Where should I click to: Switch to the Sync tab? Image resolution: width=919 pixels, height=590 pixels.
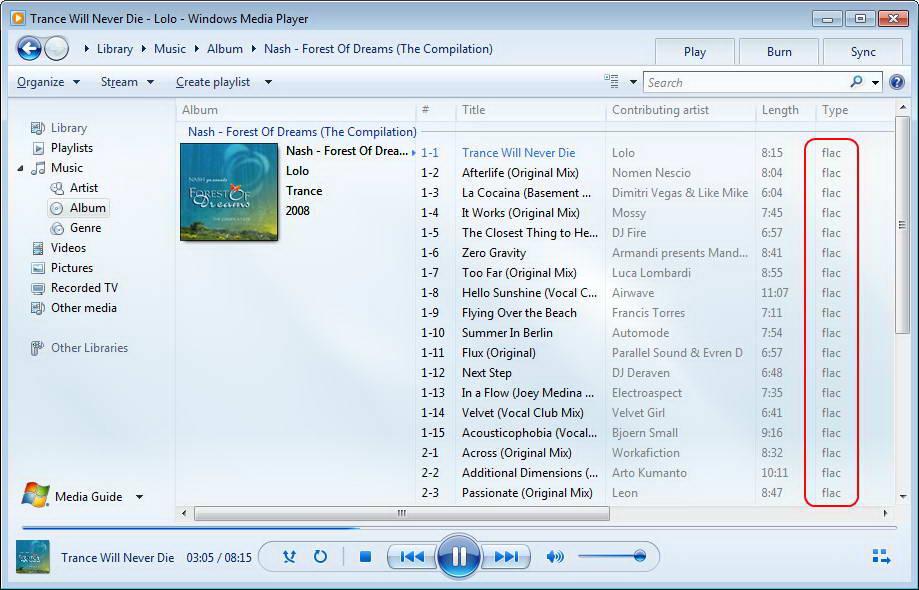pos(863,52)
